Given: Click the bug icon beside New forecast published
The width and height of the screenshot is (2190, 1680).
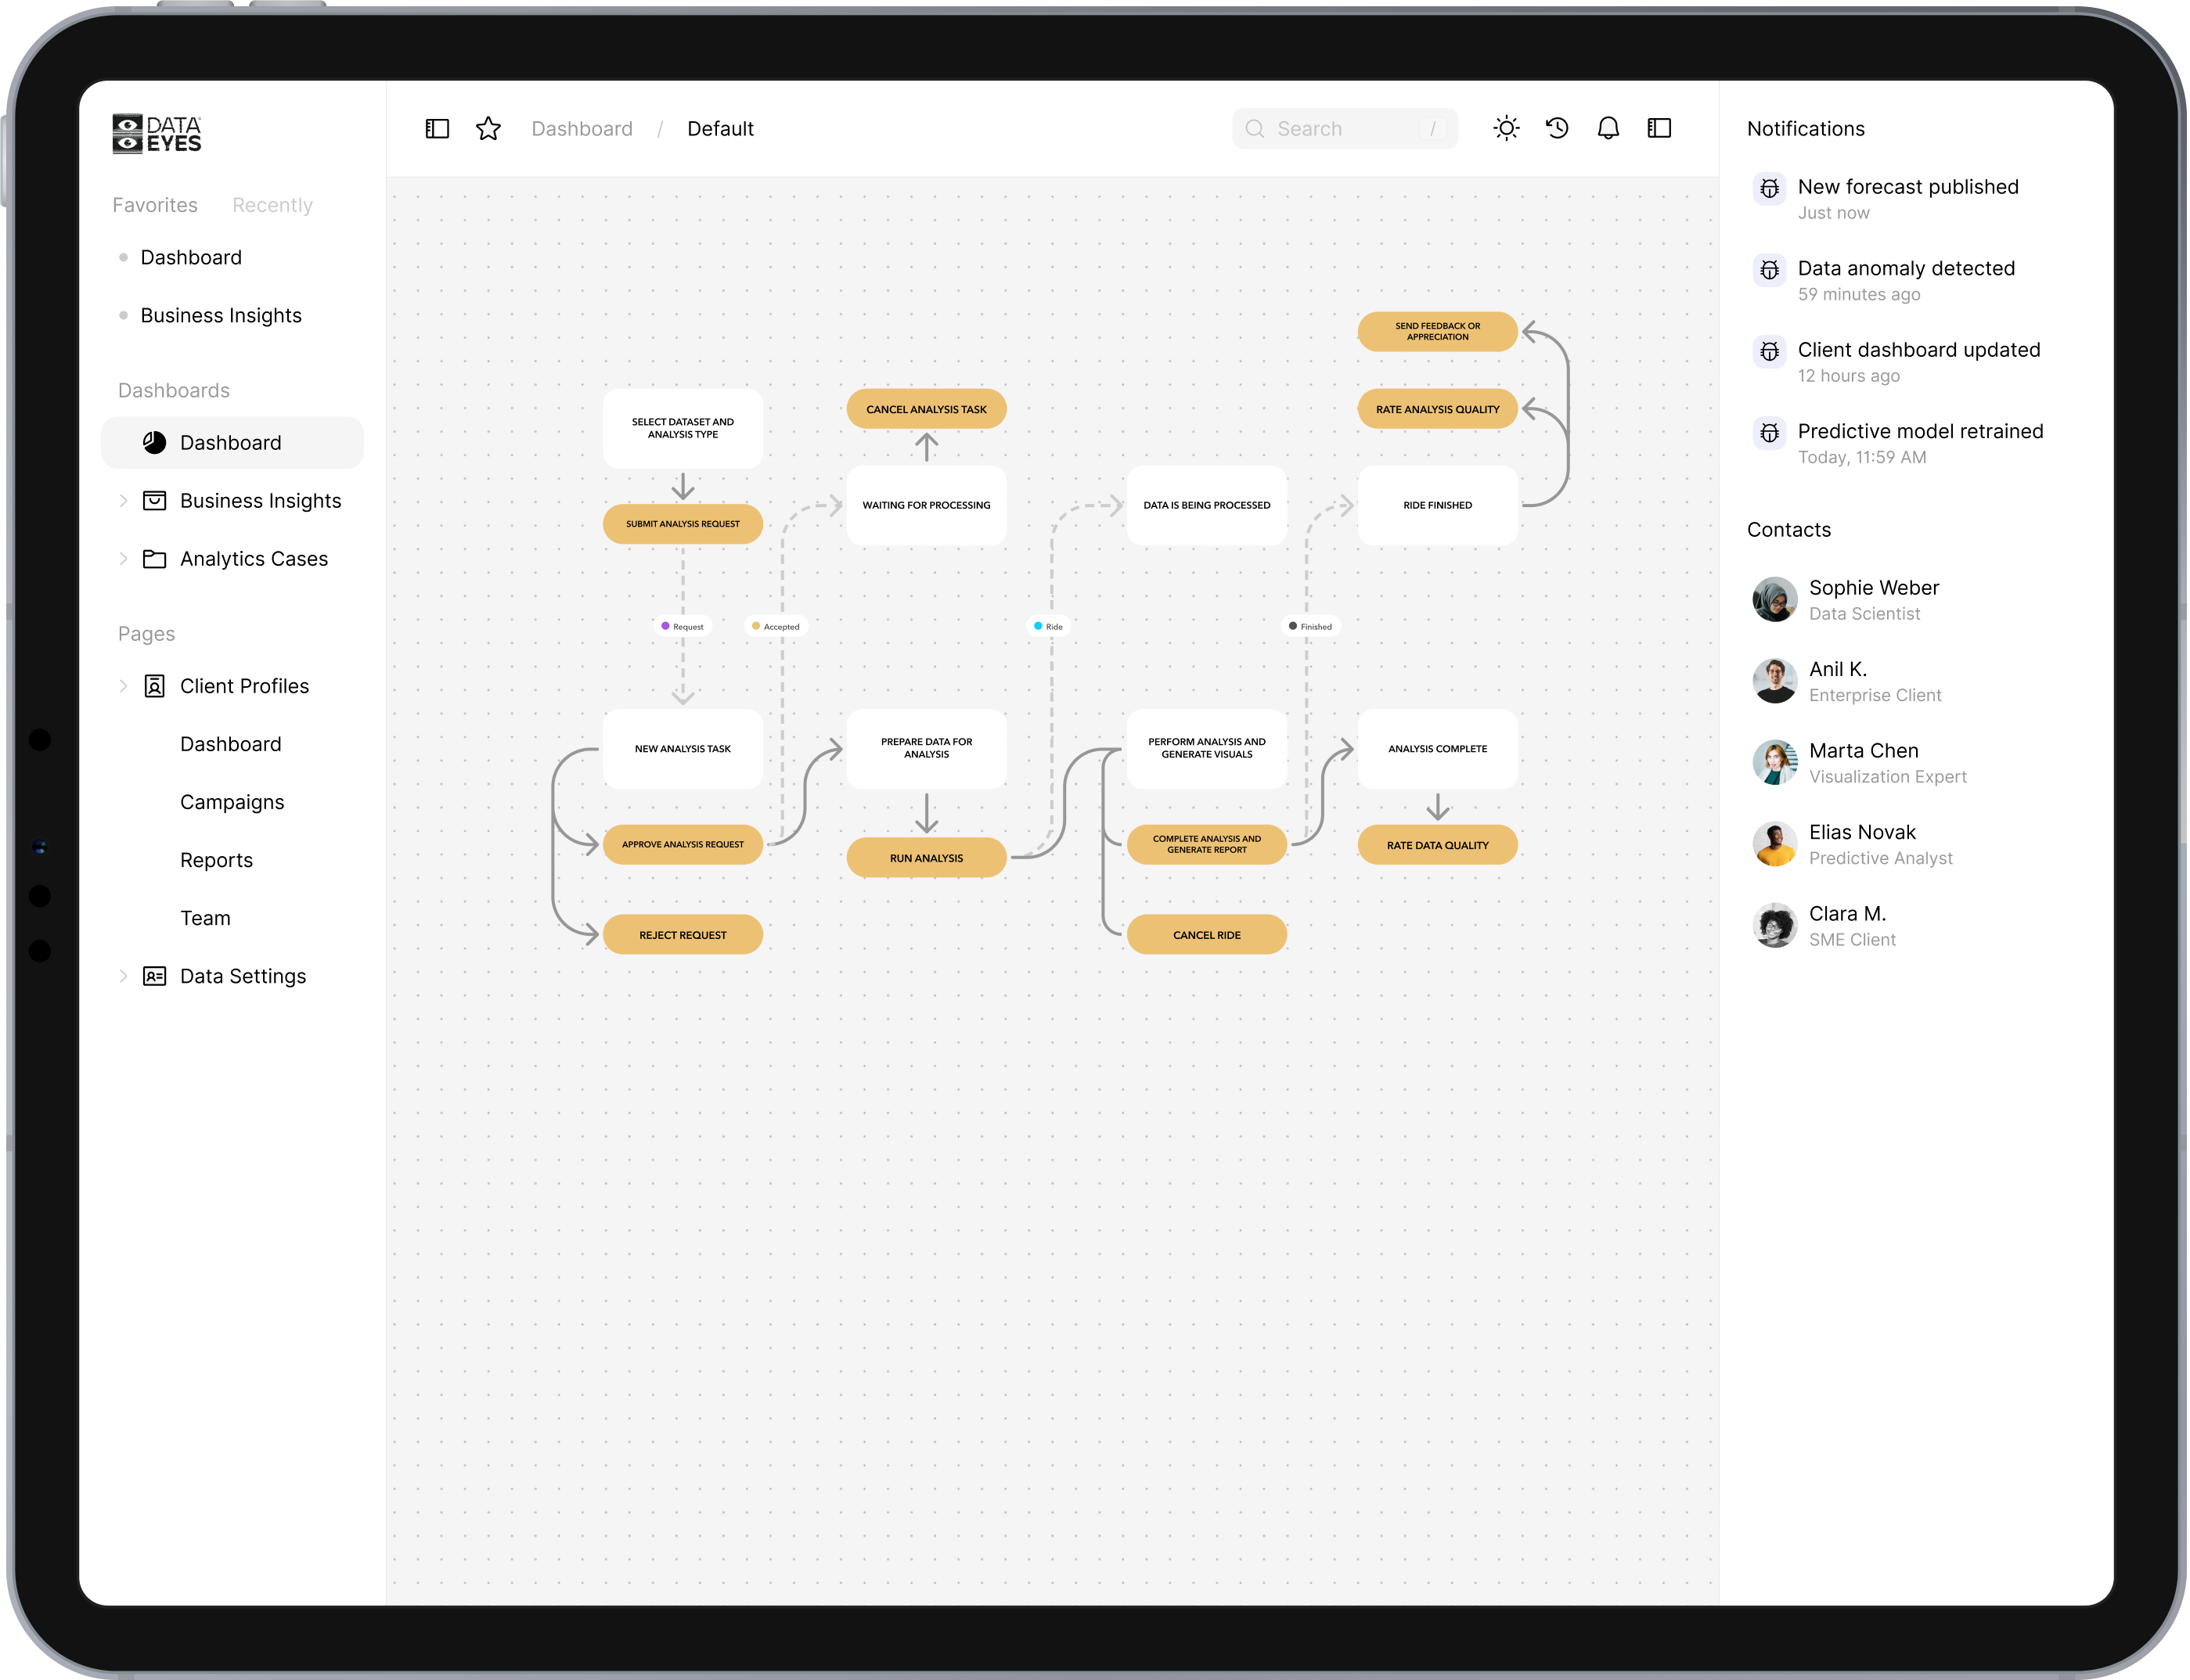Looking at the screenshot, I should (x=1769, y=188).
